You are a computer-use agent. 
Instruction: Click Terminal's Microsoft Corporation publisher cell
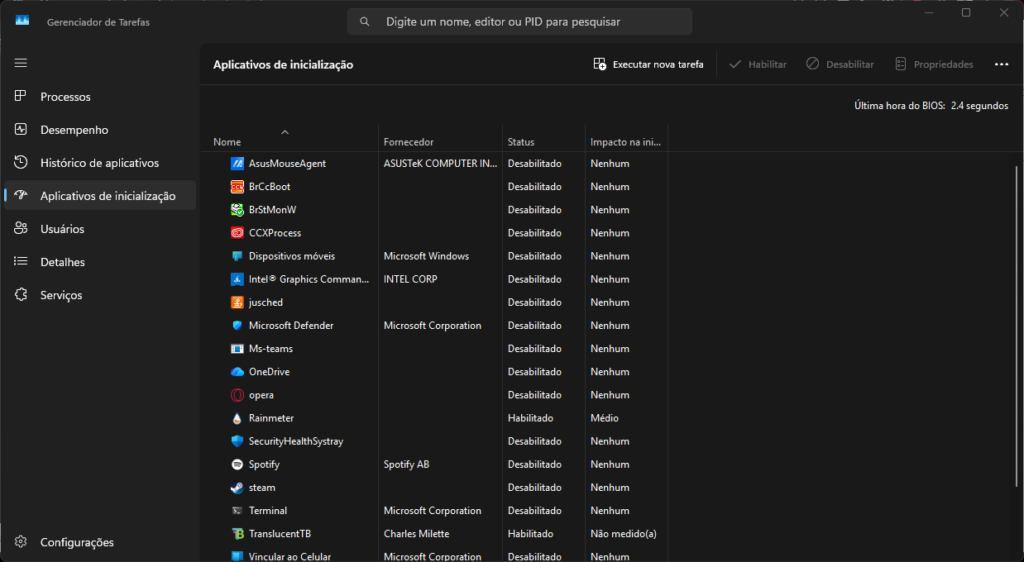pos(432,510)
